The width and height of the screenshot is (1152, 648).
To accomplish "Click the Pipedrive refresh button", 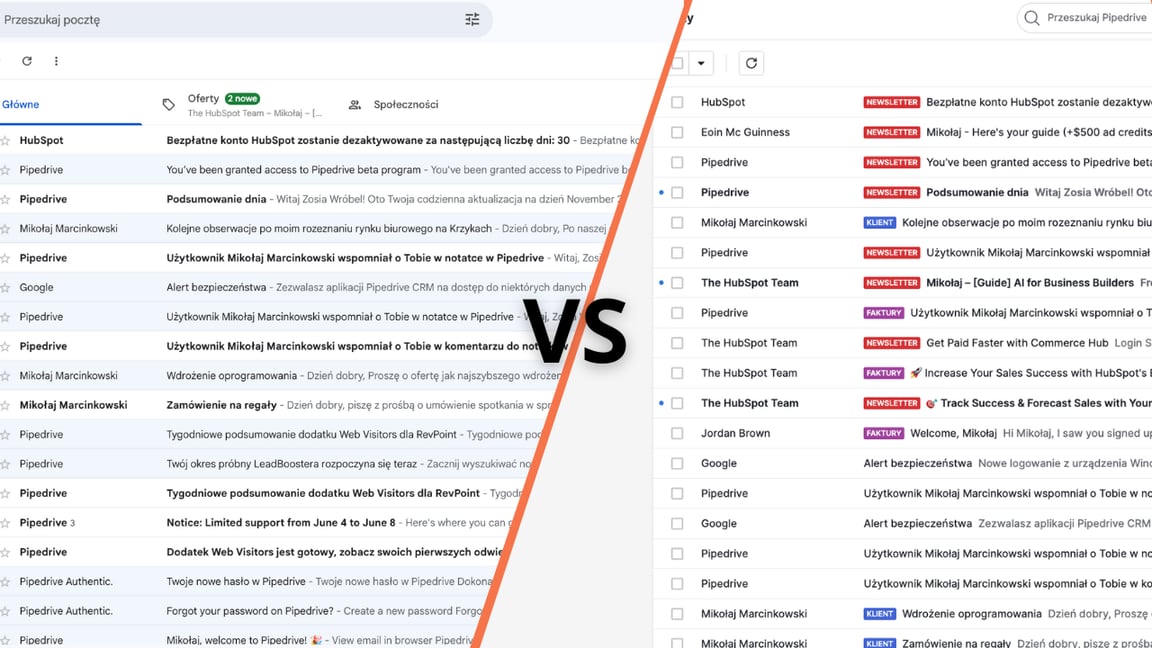I will coord(751,63).
